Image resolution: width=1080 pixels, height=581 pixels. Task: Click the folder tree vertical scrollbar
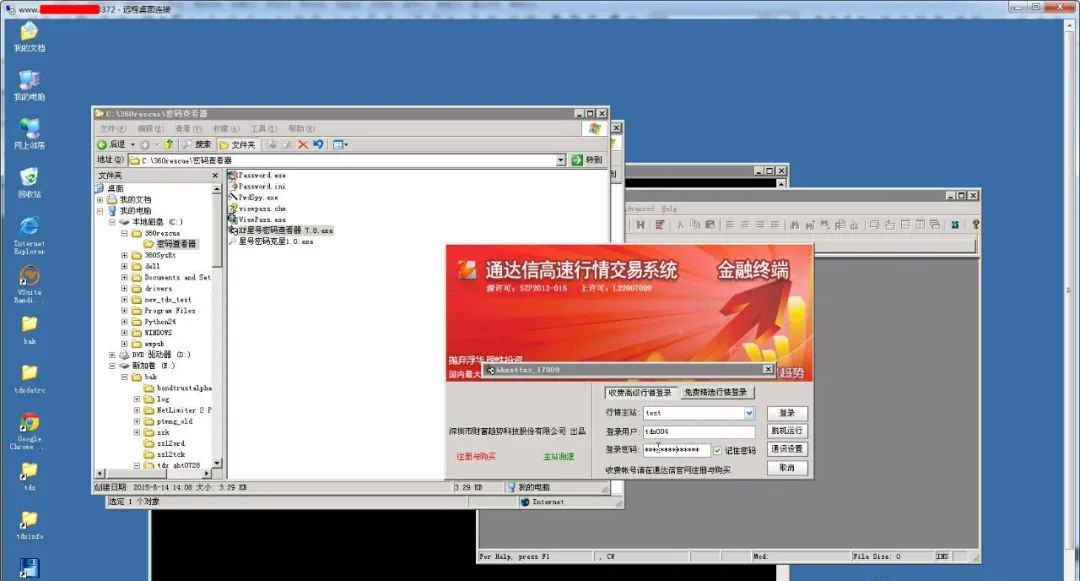click(217, 326)
